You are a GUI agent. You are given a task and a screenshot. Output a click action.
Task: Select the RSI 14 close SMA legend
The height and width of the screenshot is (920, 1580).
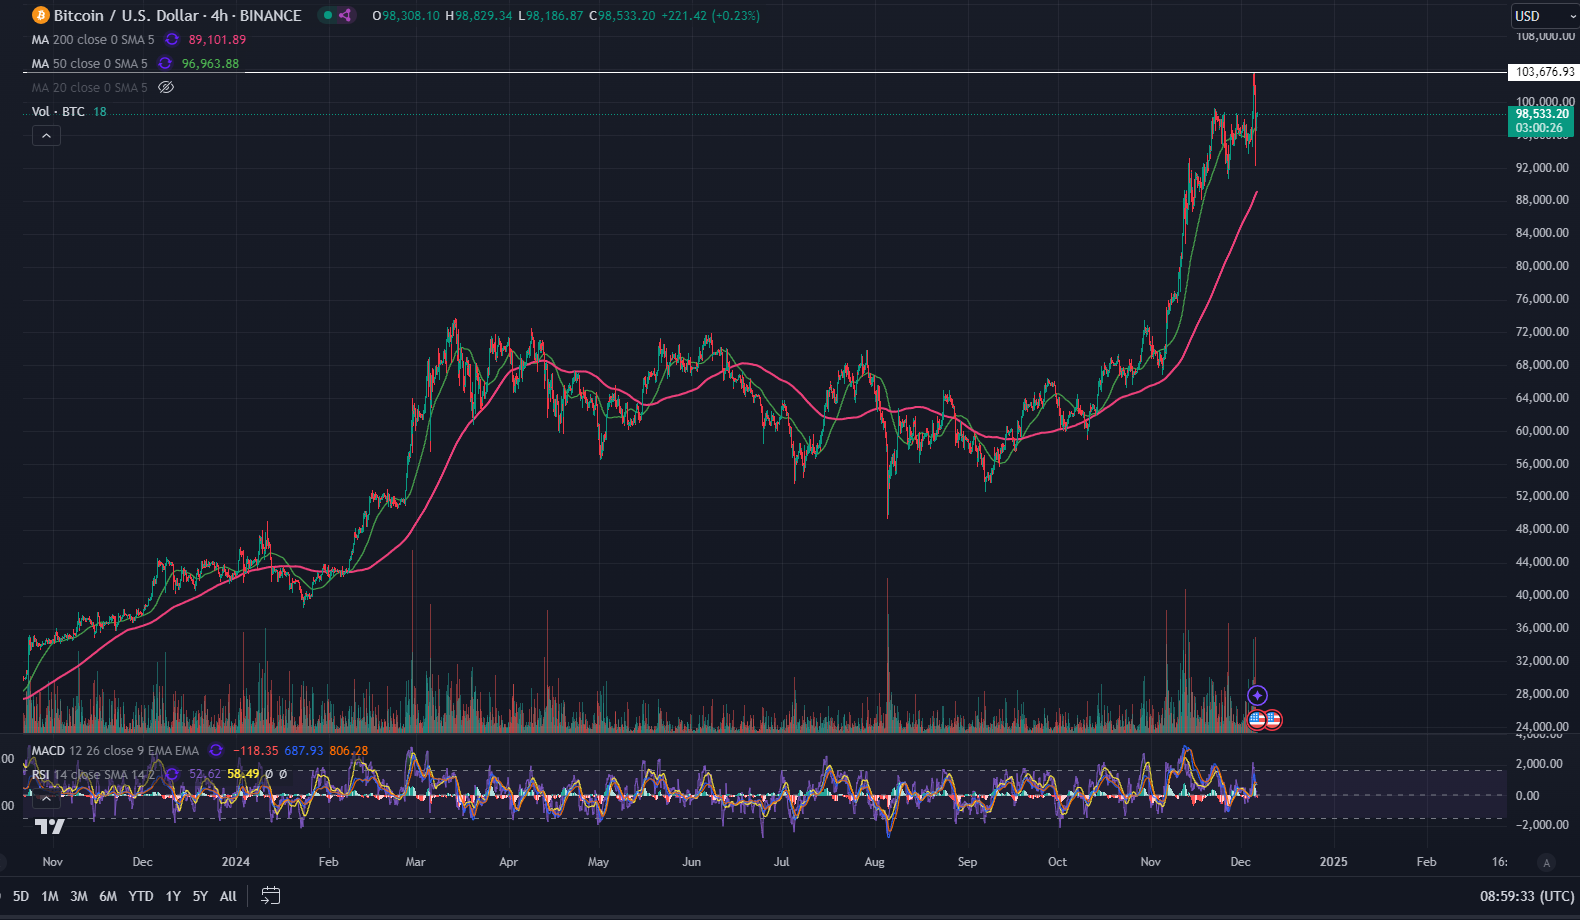pyautogui.click(x=93, y=774)
